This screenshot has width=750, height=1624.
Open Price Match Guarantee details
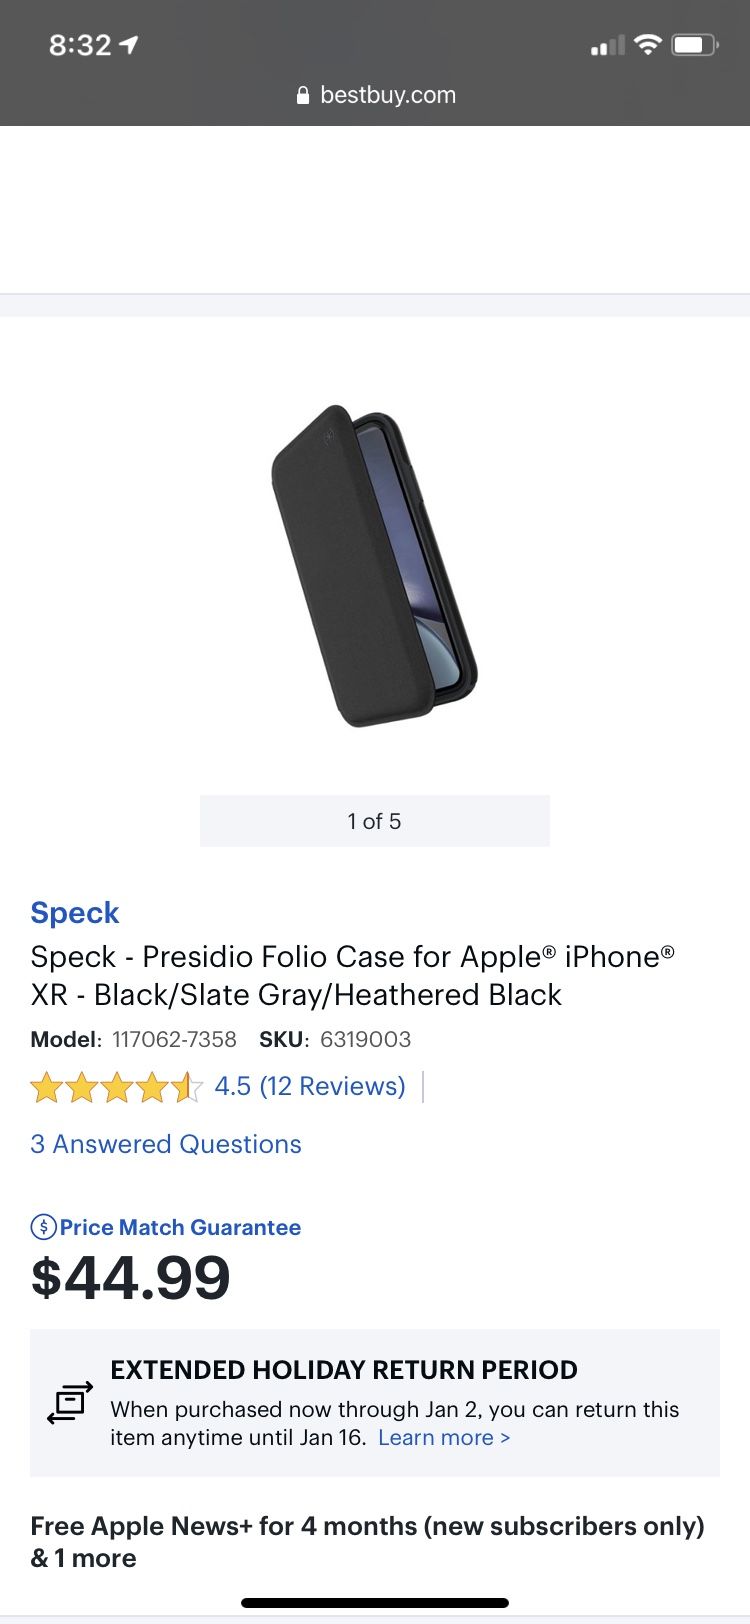pos(180,1227)
